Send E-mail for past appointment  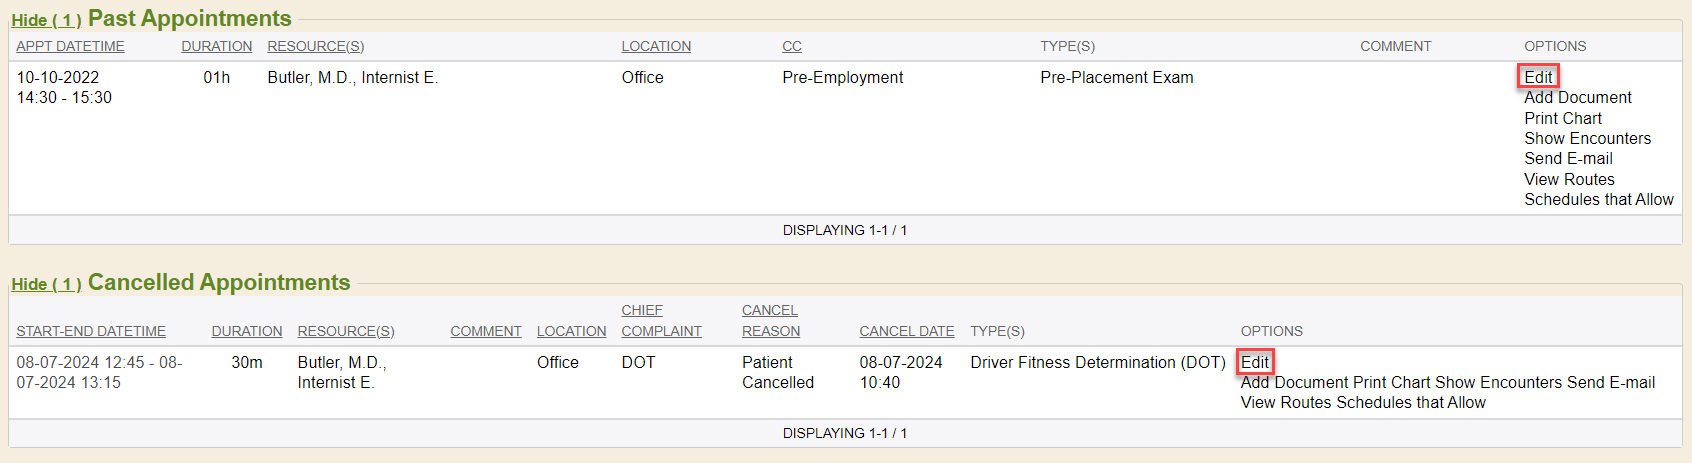[x=1568, y=158]
